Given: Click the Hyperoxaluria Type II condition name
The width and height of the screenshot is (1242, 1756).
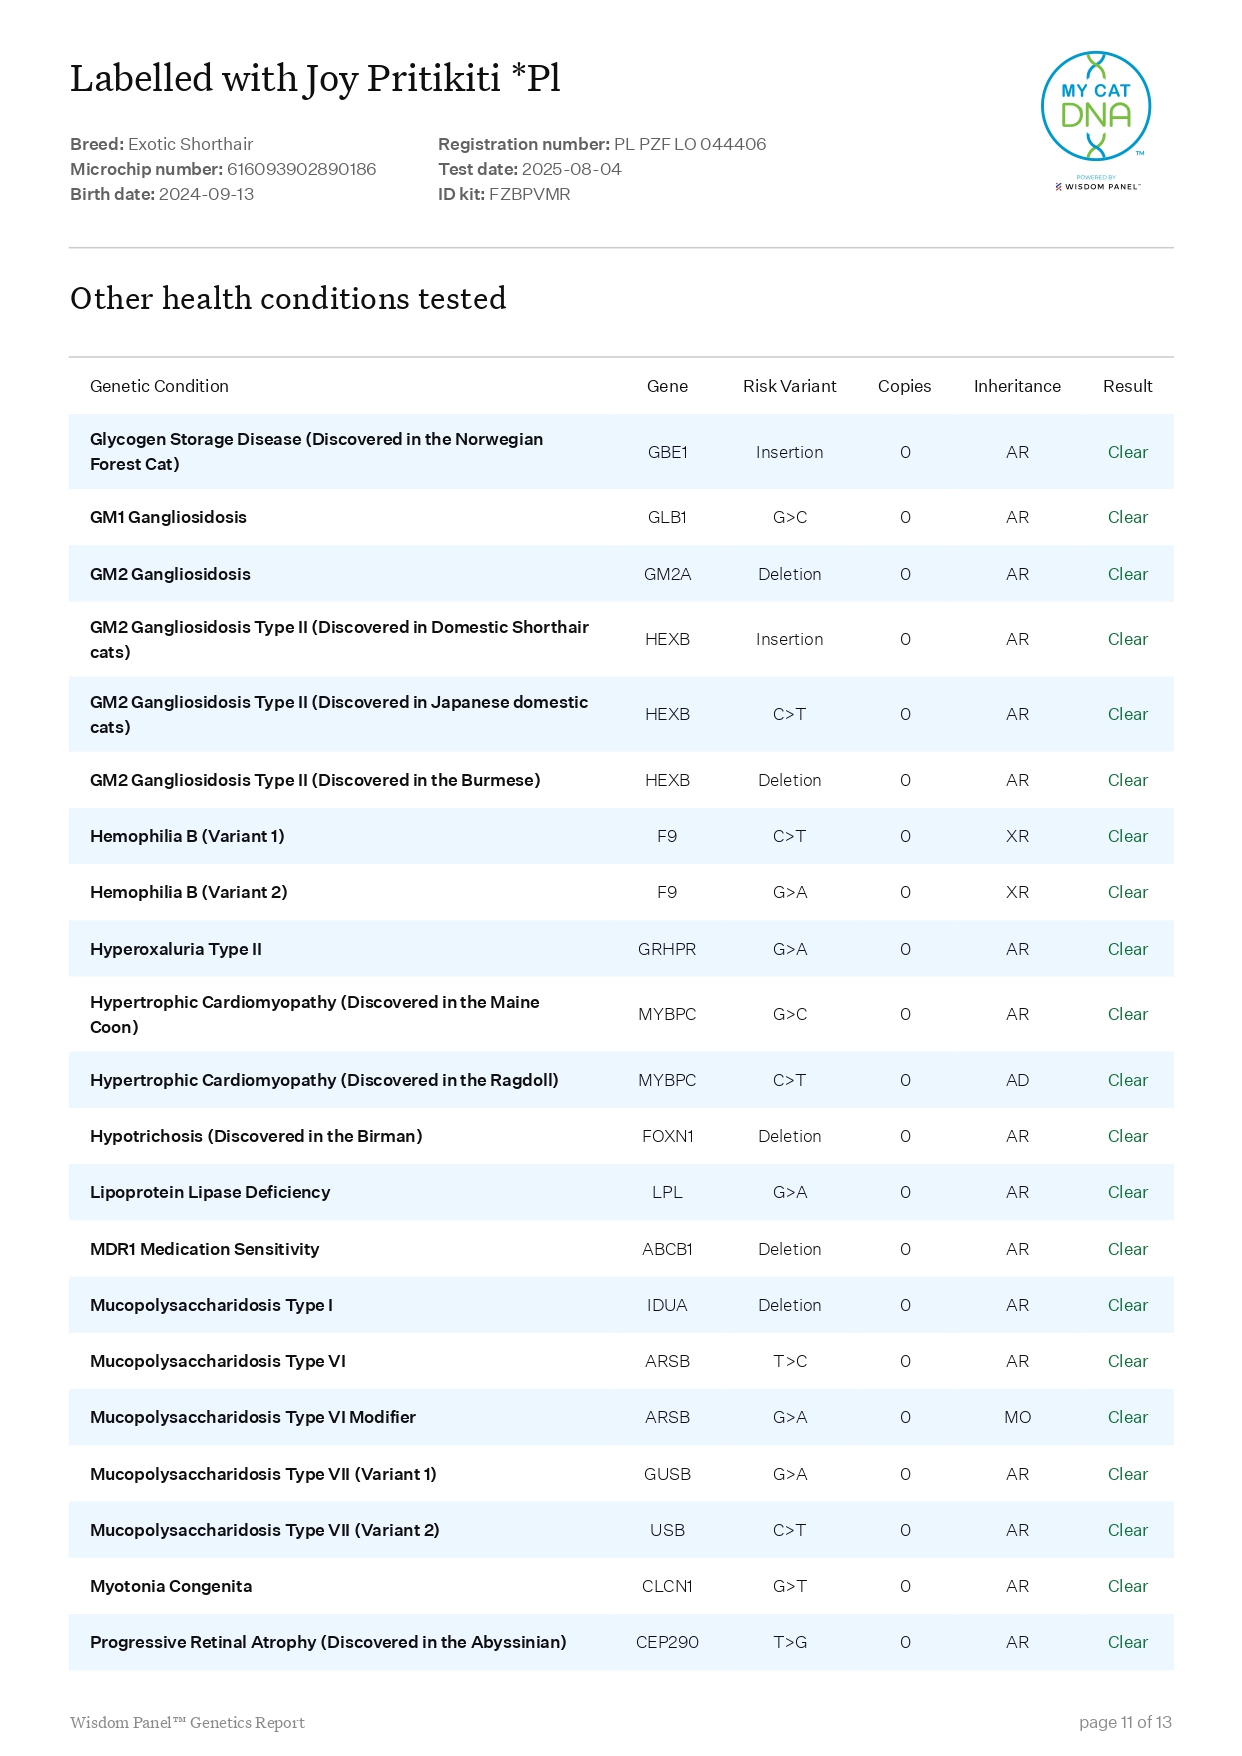Looking at the screenshot, I should (x=176, y=949).
